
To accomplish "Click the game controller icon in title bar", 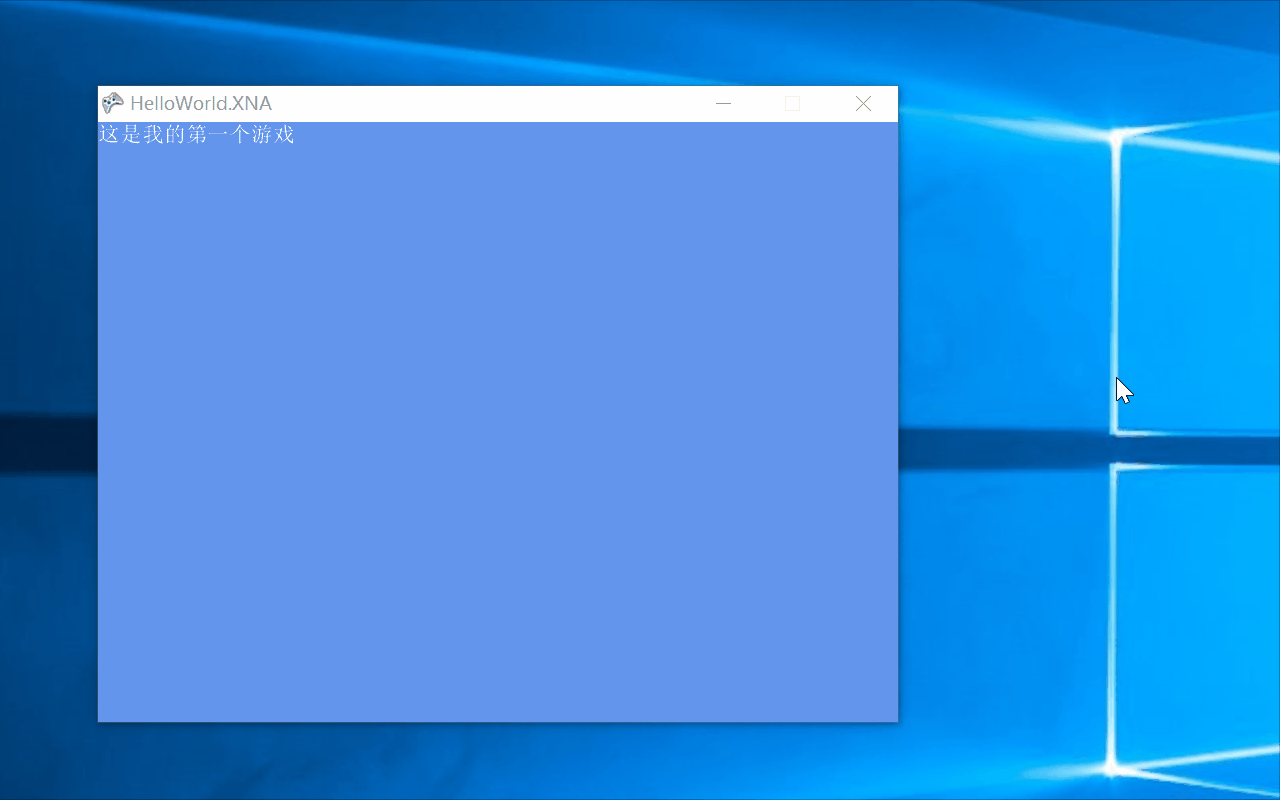I will [112, 103].
